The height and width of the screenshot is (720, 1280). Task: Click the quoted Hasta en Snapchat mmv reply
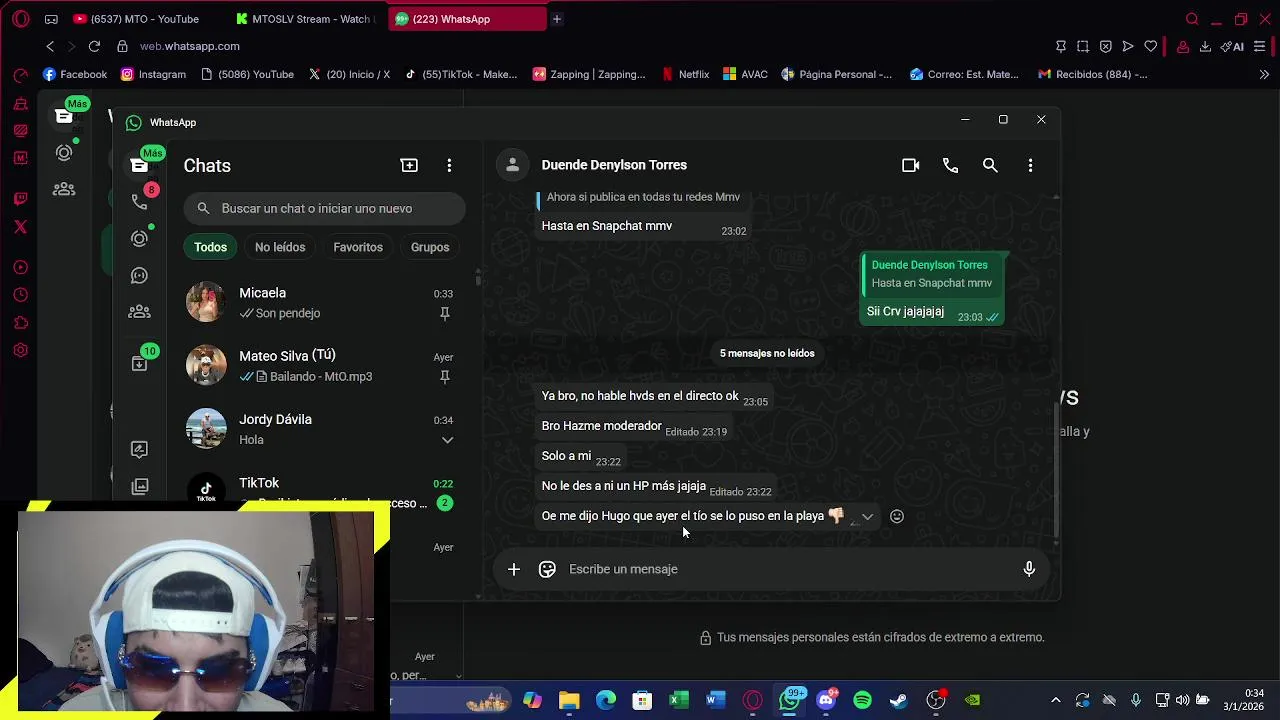click(x=932, y=274)
